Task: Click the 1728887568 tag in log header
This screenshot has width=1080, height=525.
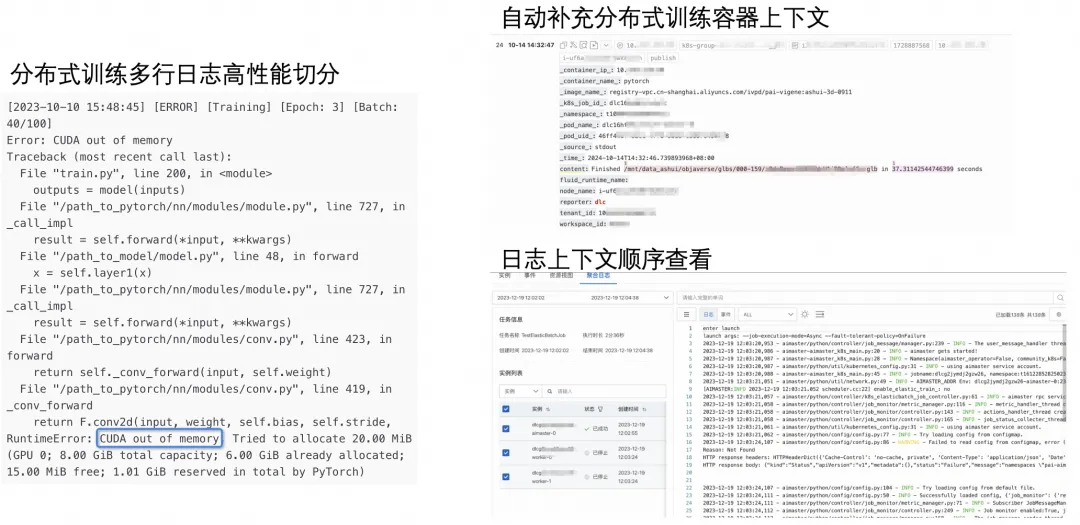Action: tap(911, 45)
